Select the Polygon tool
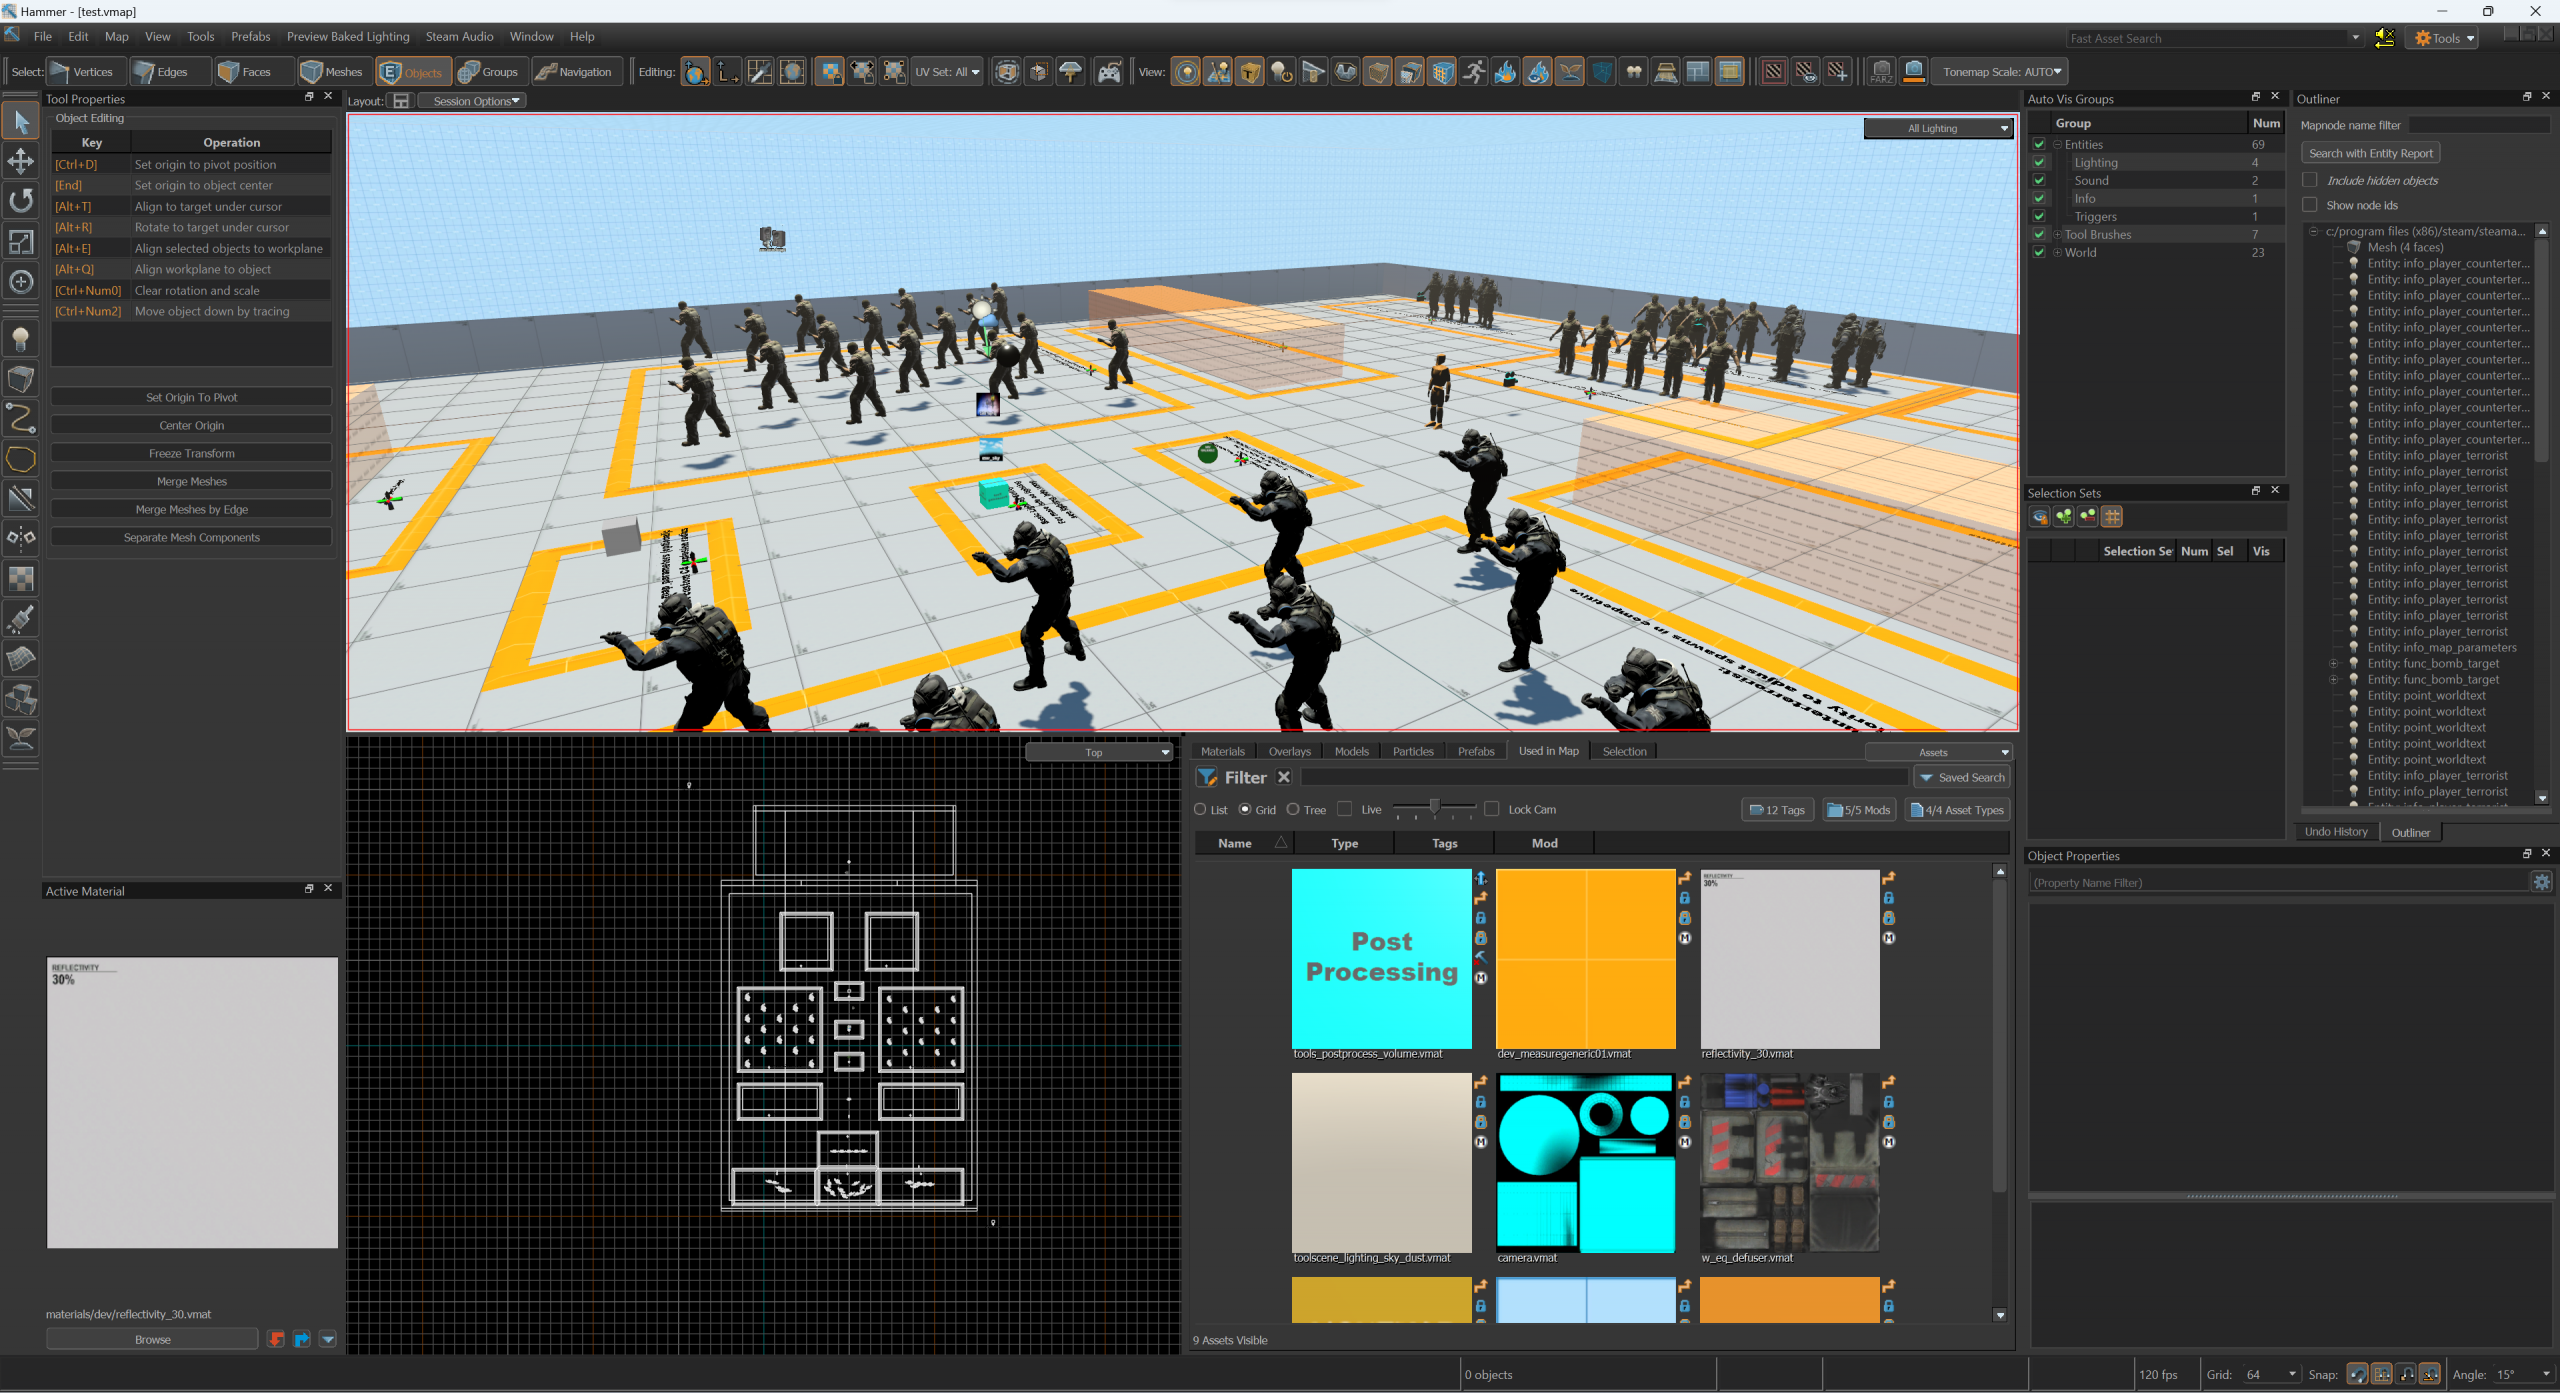The image size is (2560, 1393). pyautogui.click(x=21, y=459)
